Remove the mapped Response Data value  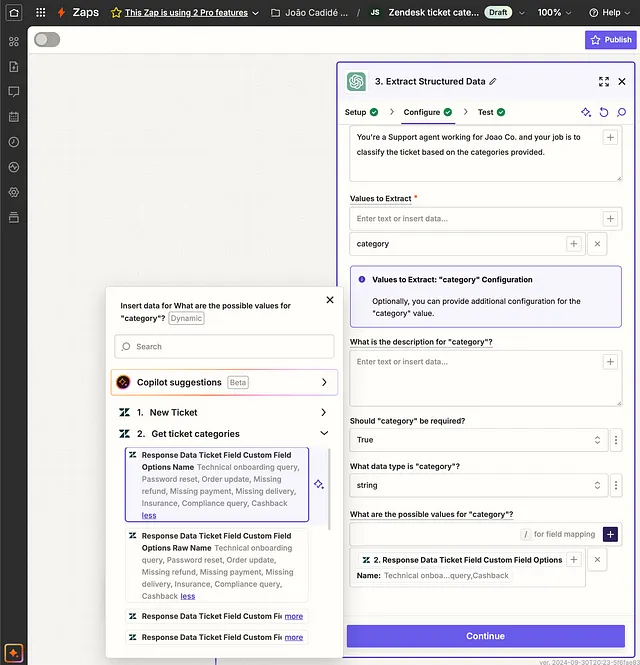tap(597, 560)
